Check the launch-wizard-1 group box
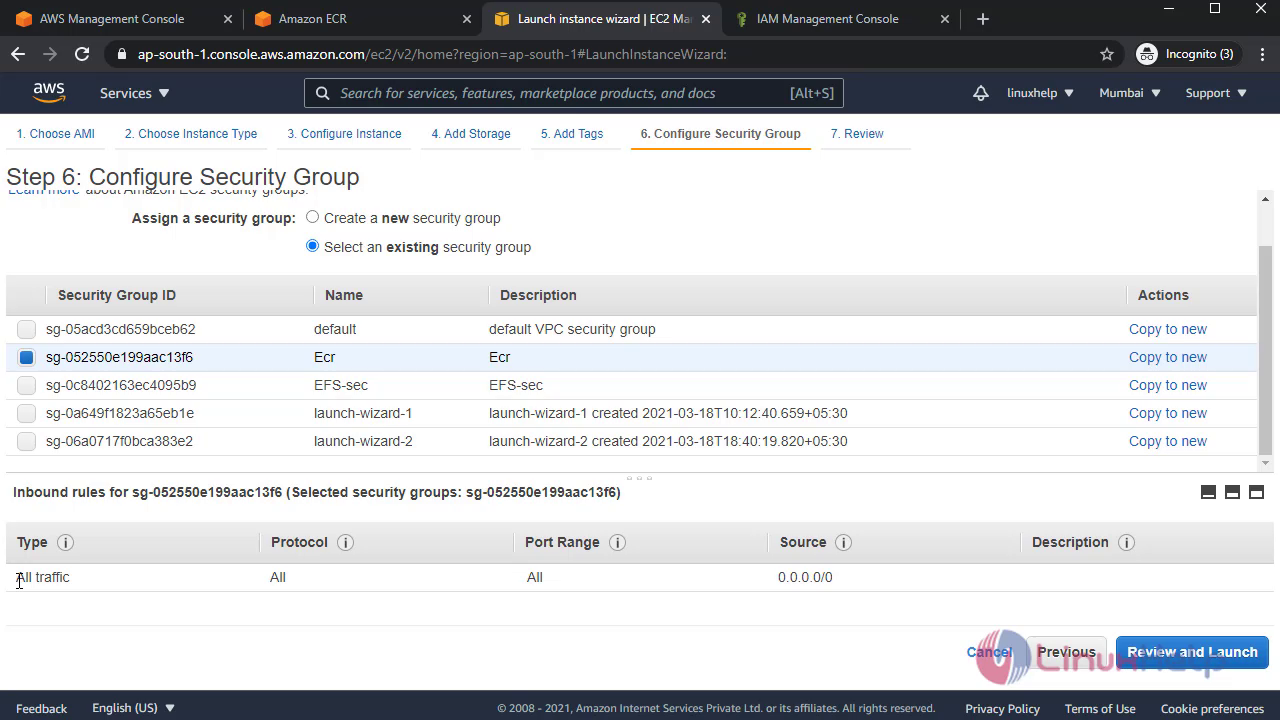The height and width of the screenshot is (720, 1280). 26,413
